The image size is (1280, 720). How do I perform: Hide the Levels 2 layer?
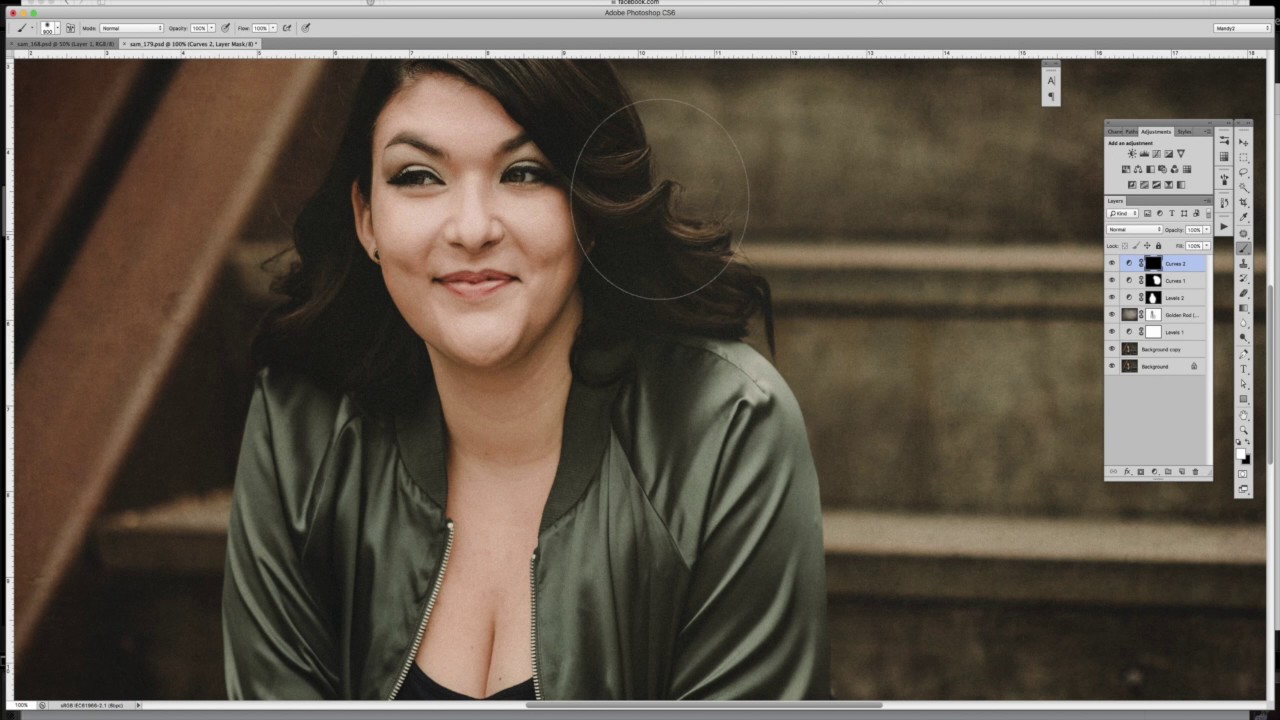1112,298
